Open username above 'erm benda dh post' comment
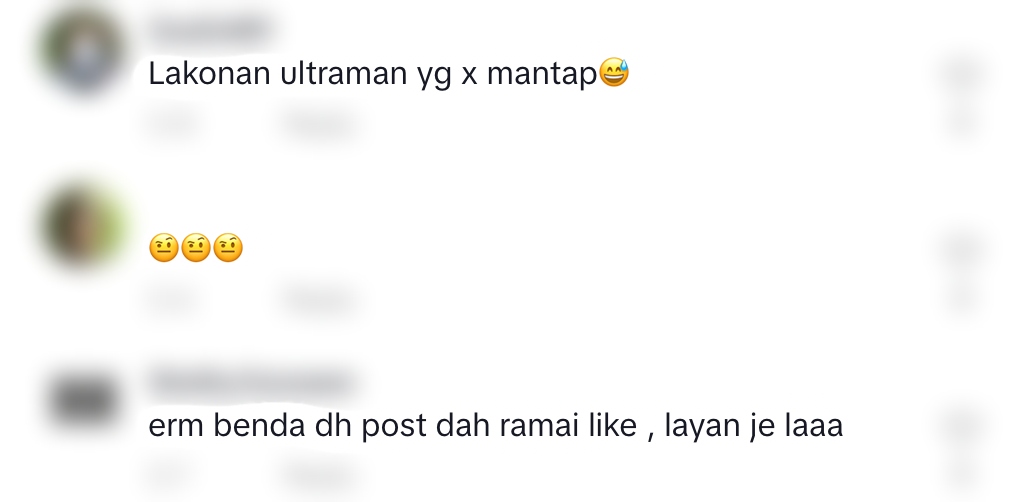The height and width of the screenshot is (502, 1034). coord(251,383)
